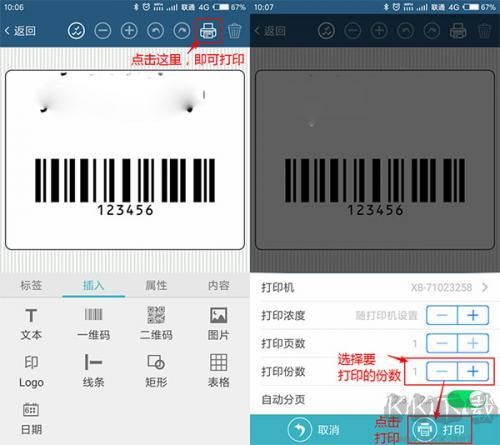Insert a 二维码 QR code element
This screenshot has width=500, height=445.
[156, 324]
